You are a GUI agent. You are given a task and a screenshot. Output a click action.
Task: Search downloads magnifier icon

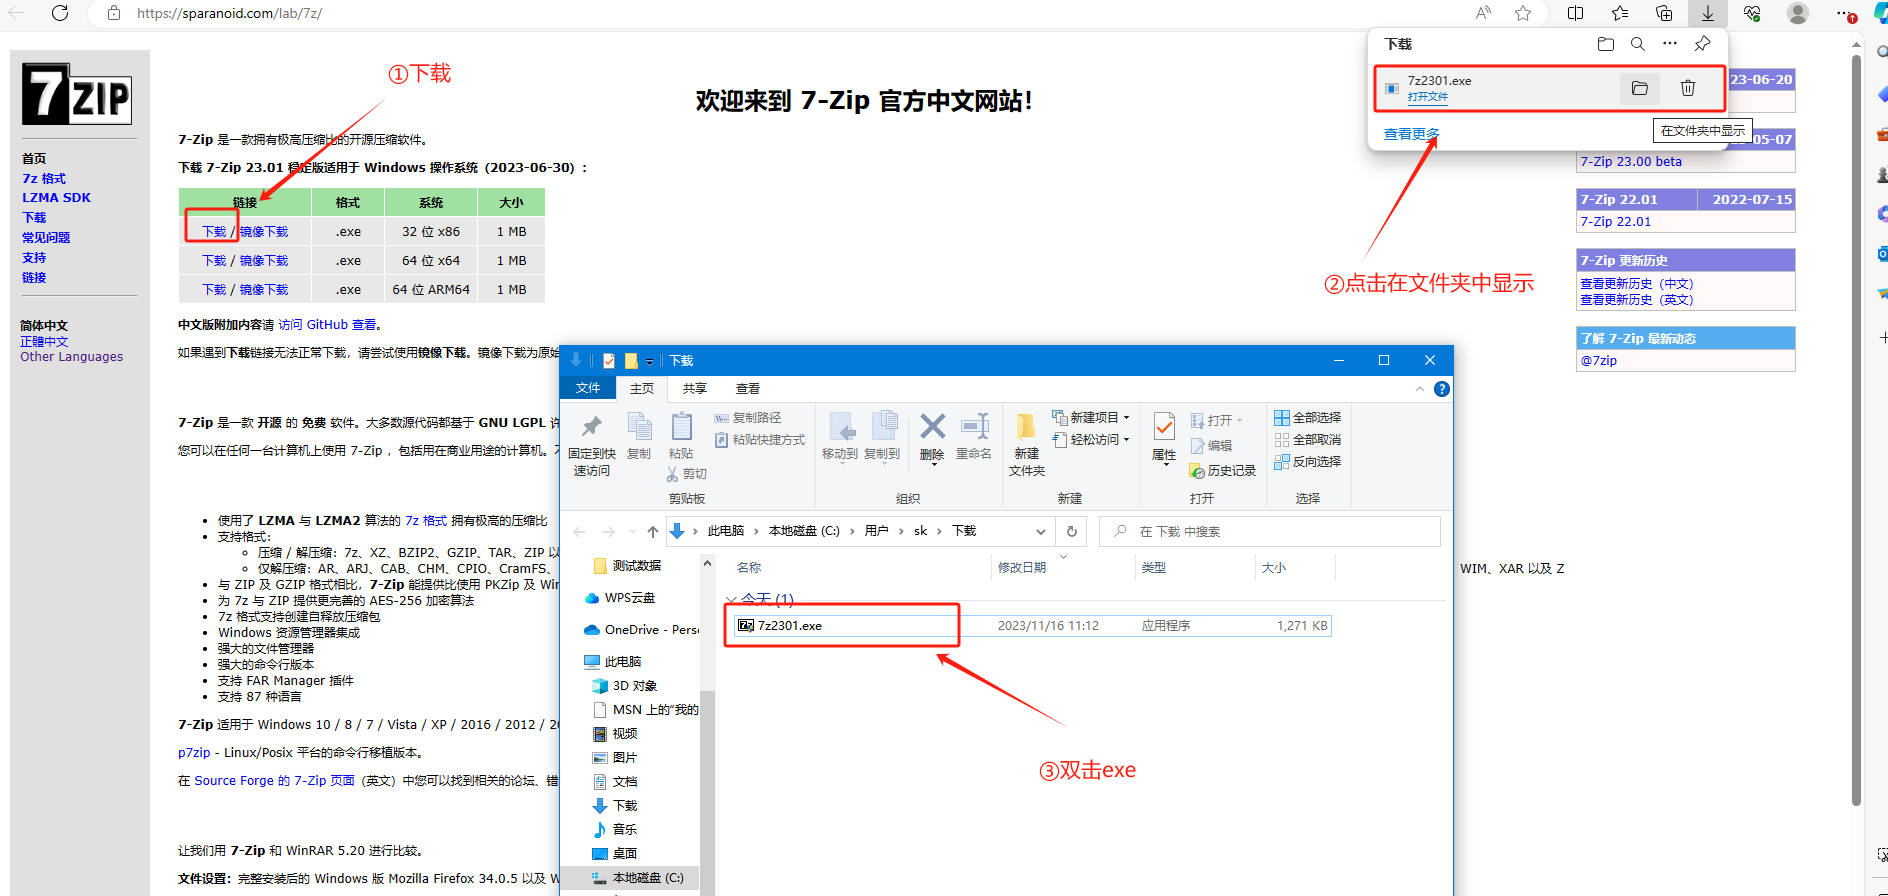(x=1638, y=44)
